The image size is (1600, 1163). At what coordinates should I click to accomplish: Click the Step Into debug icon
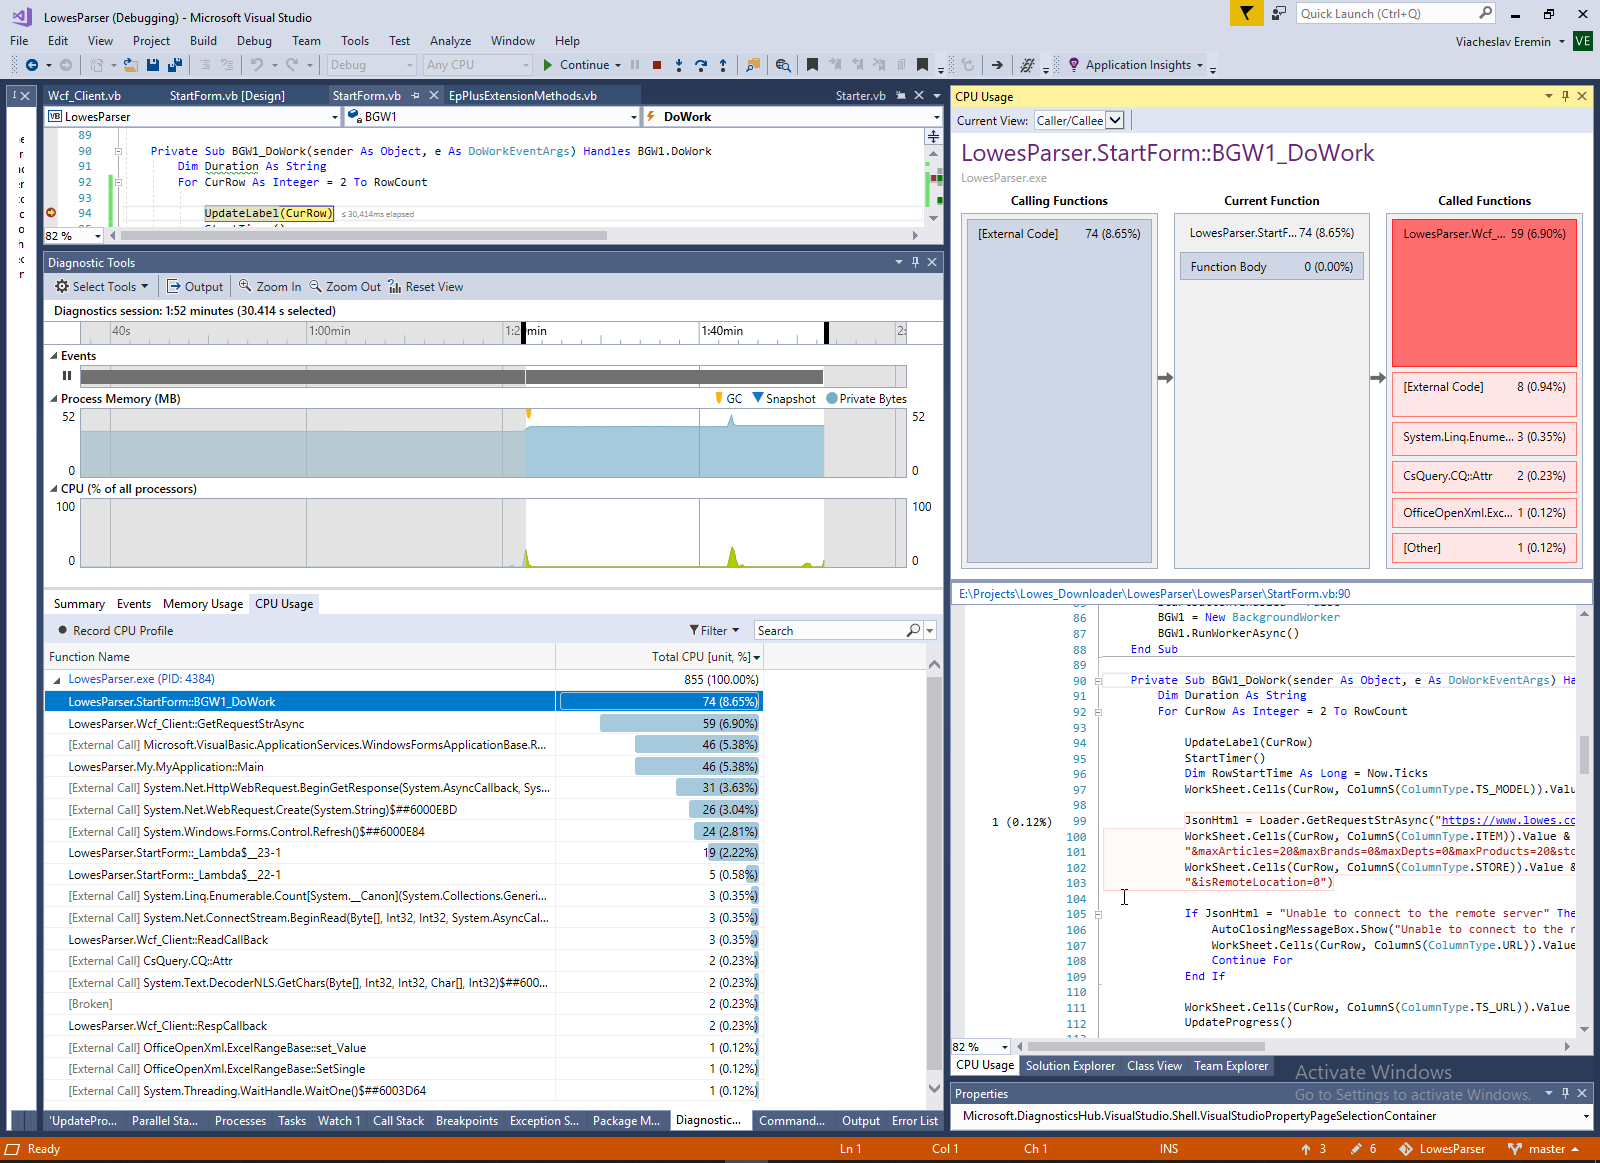coord(679,65)
